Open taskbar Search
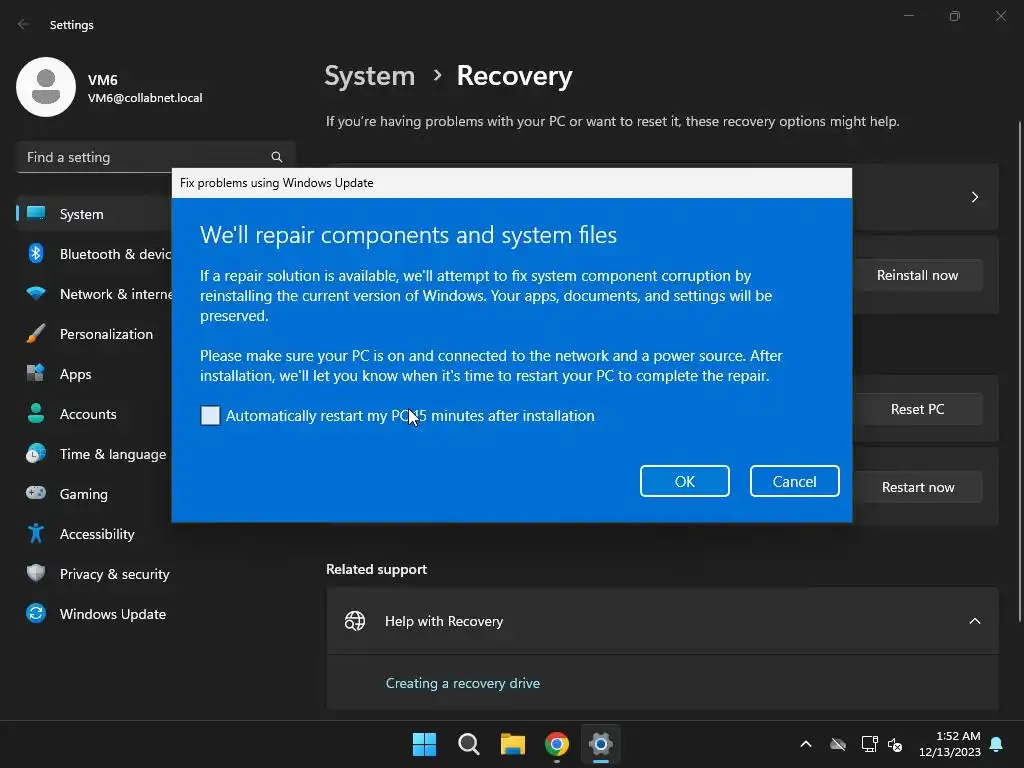This screenshot has width=1024, height=768. pos(469,744)
